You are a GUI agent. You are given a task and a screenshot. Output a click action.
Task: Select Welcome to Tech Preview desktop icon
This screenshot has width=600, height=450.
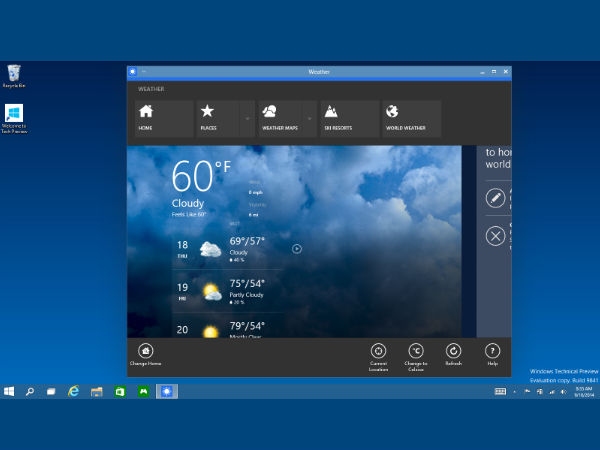pos(14,119)
